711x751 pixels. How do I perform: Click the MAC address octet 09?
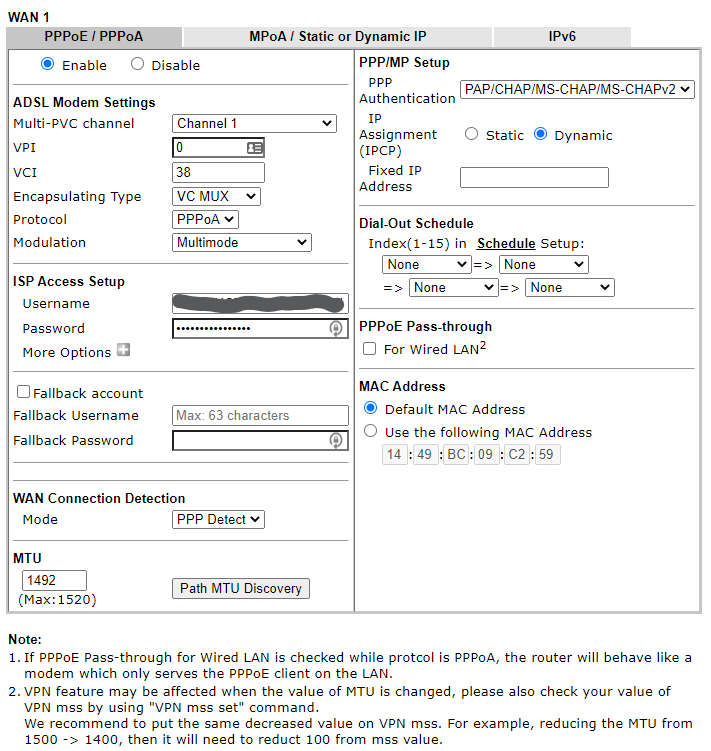(486, 455)
